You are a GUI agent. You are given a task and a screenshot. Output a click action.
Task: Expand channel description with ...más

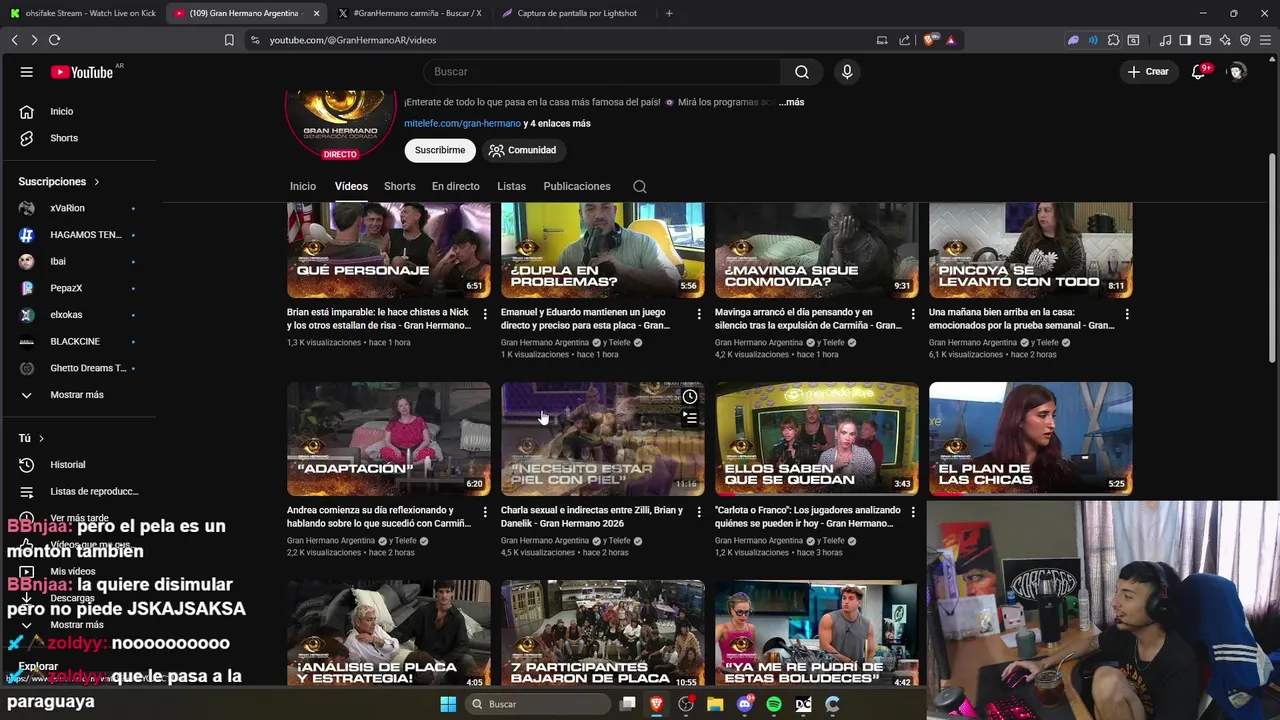pyautogui.click(x=791, y=102)
